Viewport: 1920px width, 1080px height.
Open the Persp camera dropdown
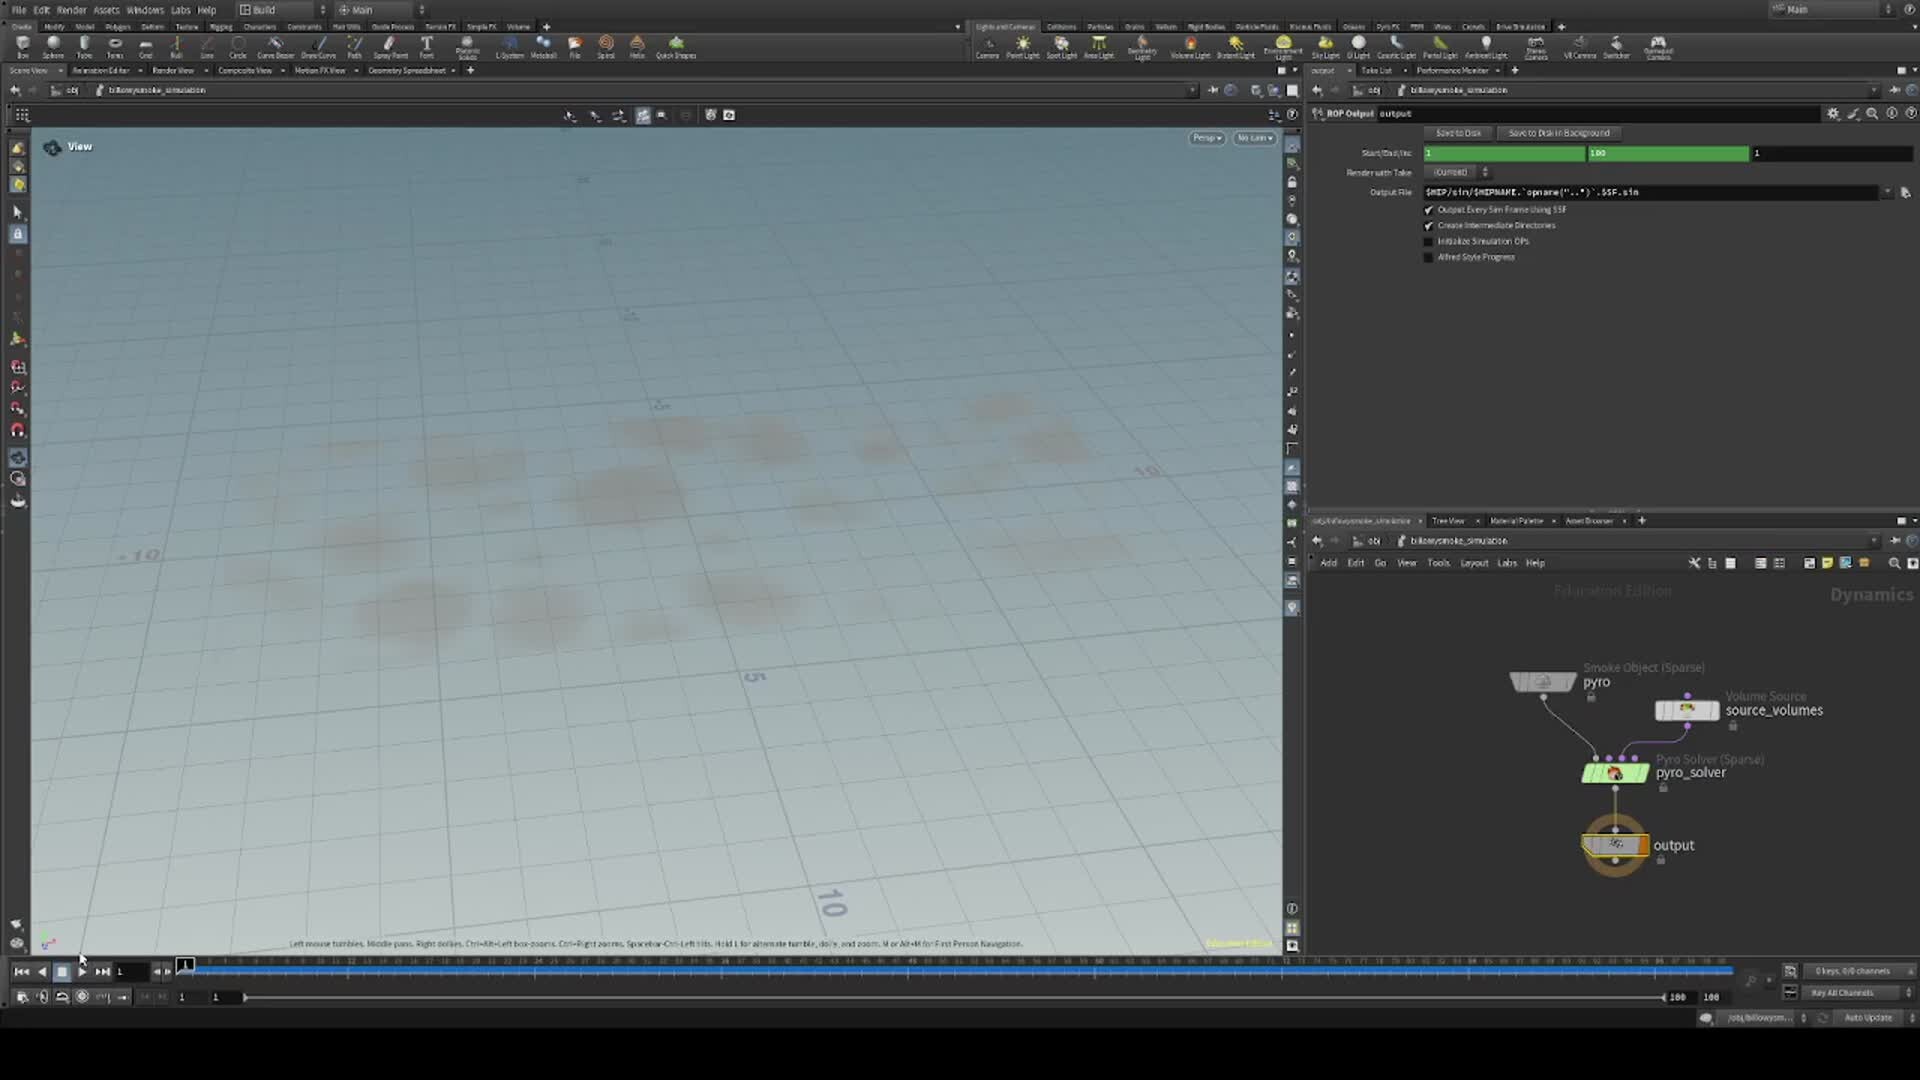1207,138
